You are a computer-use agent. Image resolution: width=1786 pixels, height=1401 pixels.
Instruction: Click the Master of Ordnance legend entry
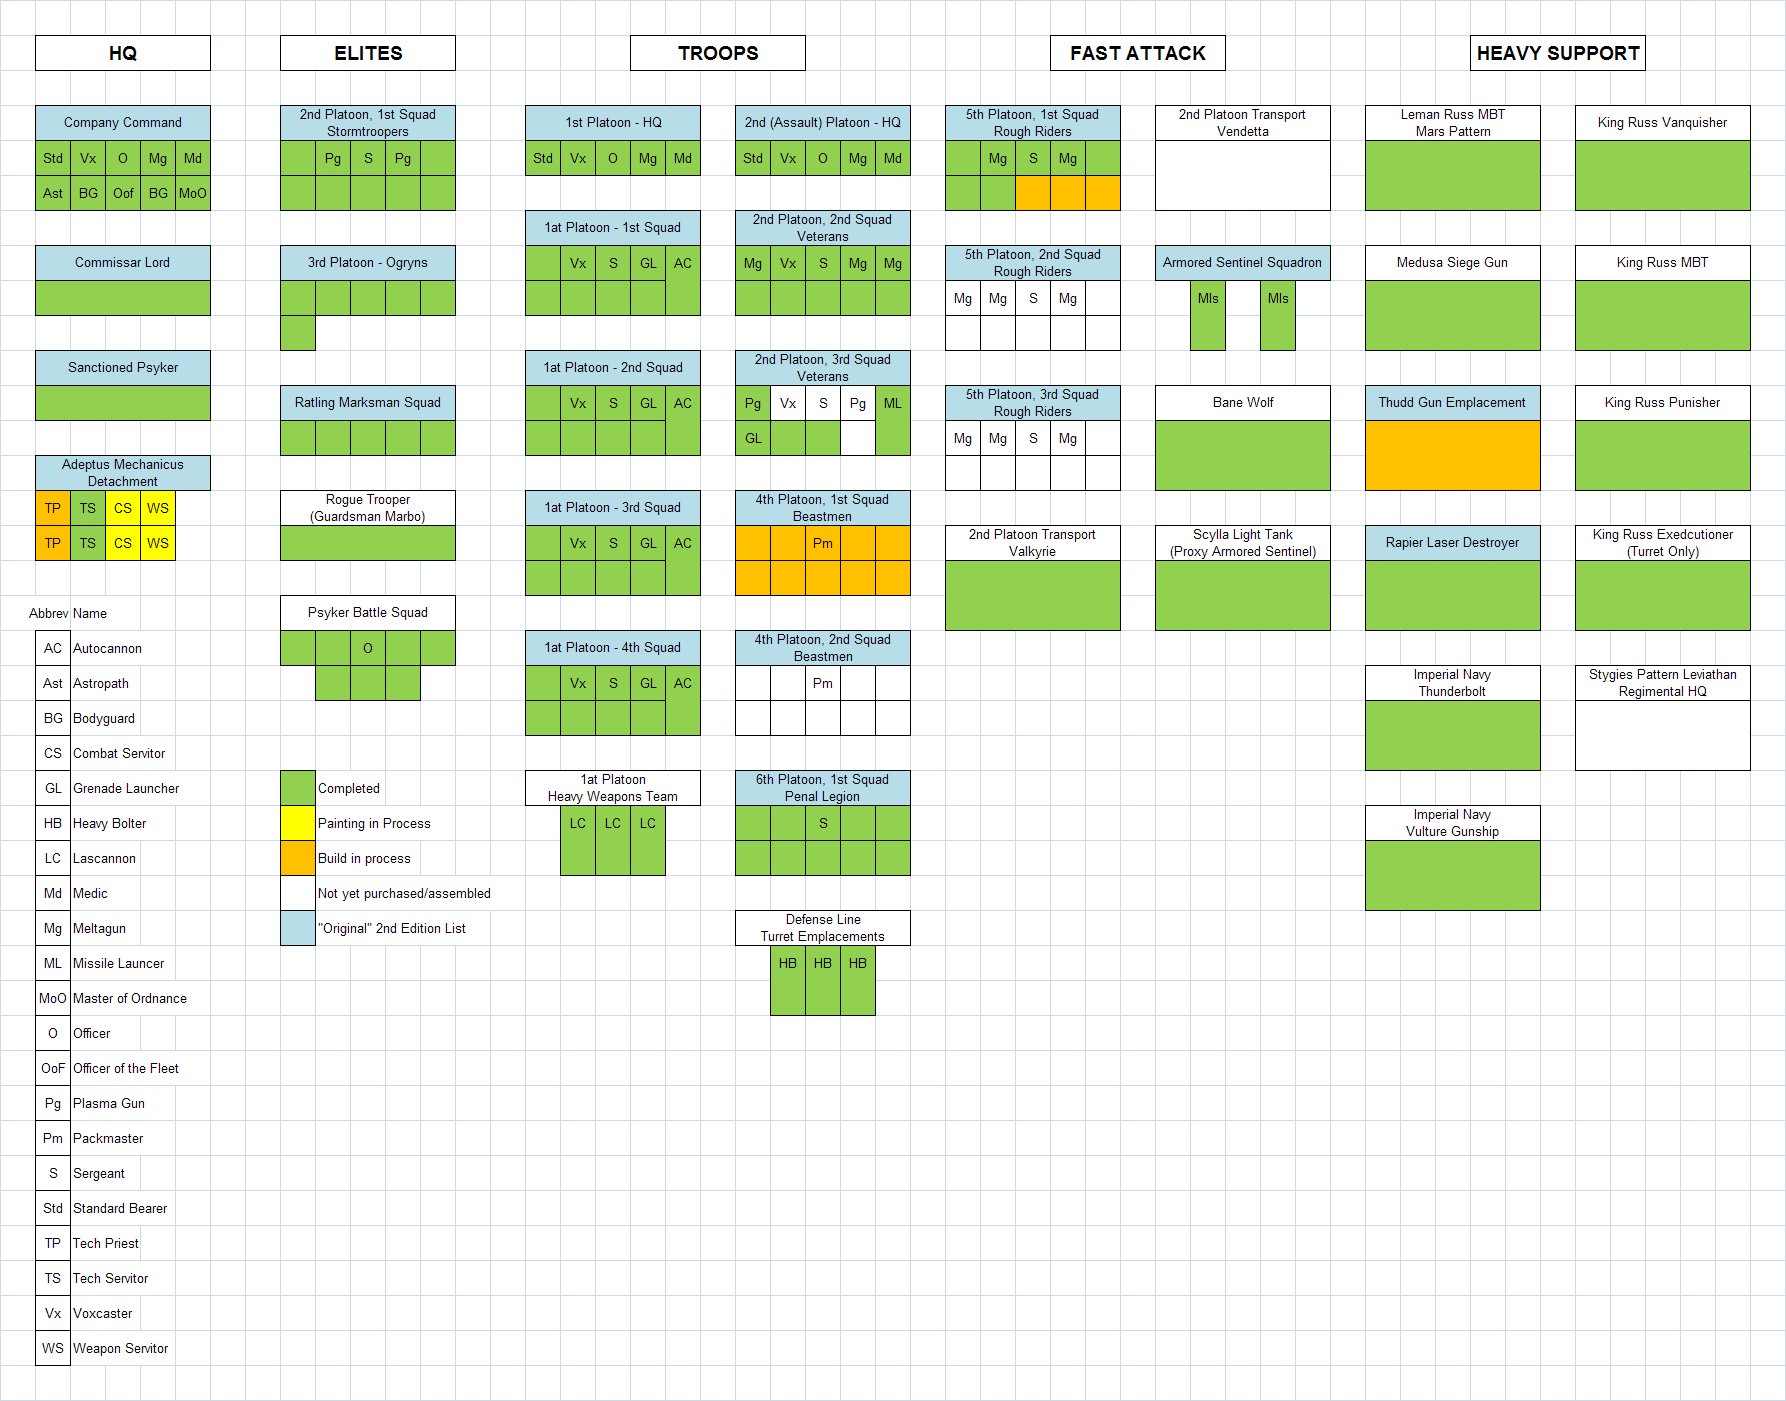tap(130, 998)
